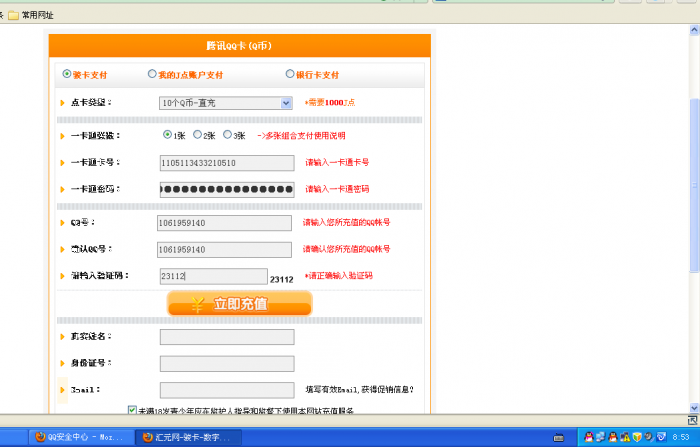Choose the 1张 card quantity radio
700x447 pixels.
click(x=167, y=134)
